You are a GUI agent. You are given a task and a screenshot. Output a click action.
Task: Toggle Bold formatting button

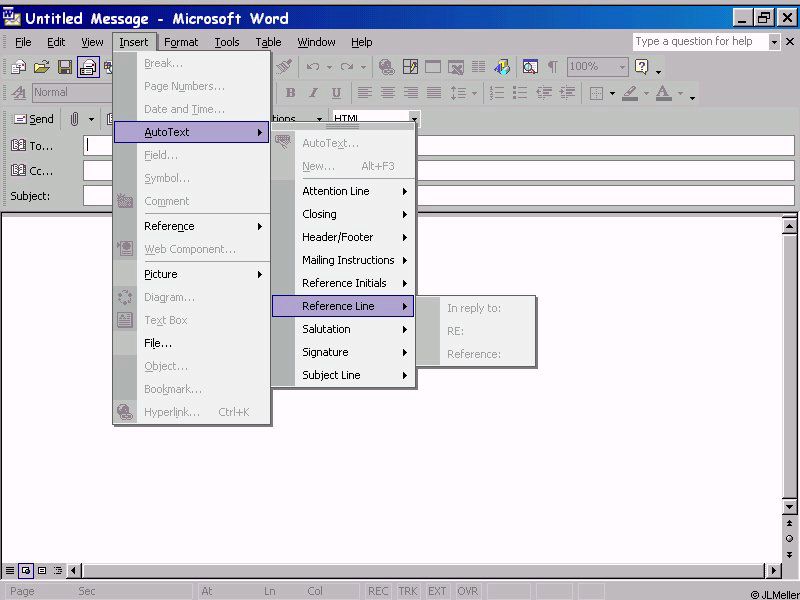(290, 93)
